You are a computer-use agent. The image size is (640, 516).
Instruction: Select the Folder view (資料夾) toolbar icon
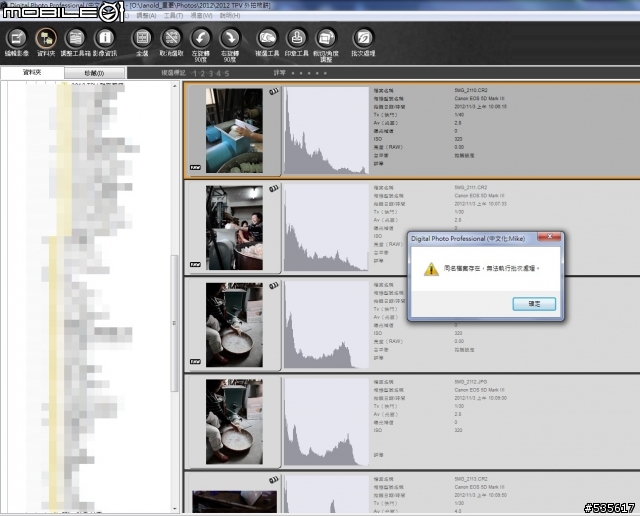pyautogui.click(x=46, y=42)
